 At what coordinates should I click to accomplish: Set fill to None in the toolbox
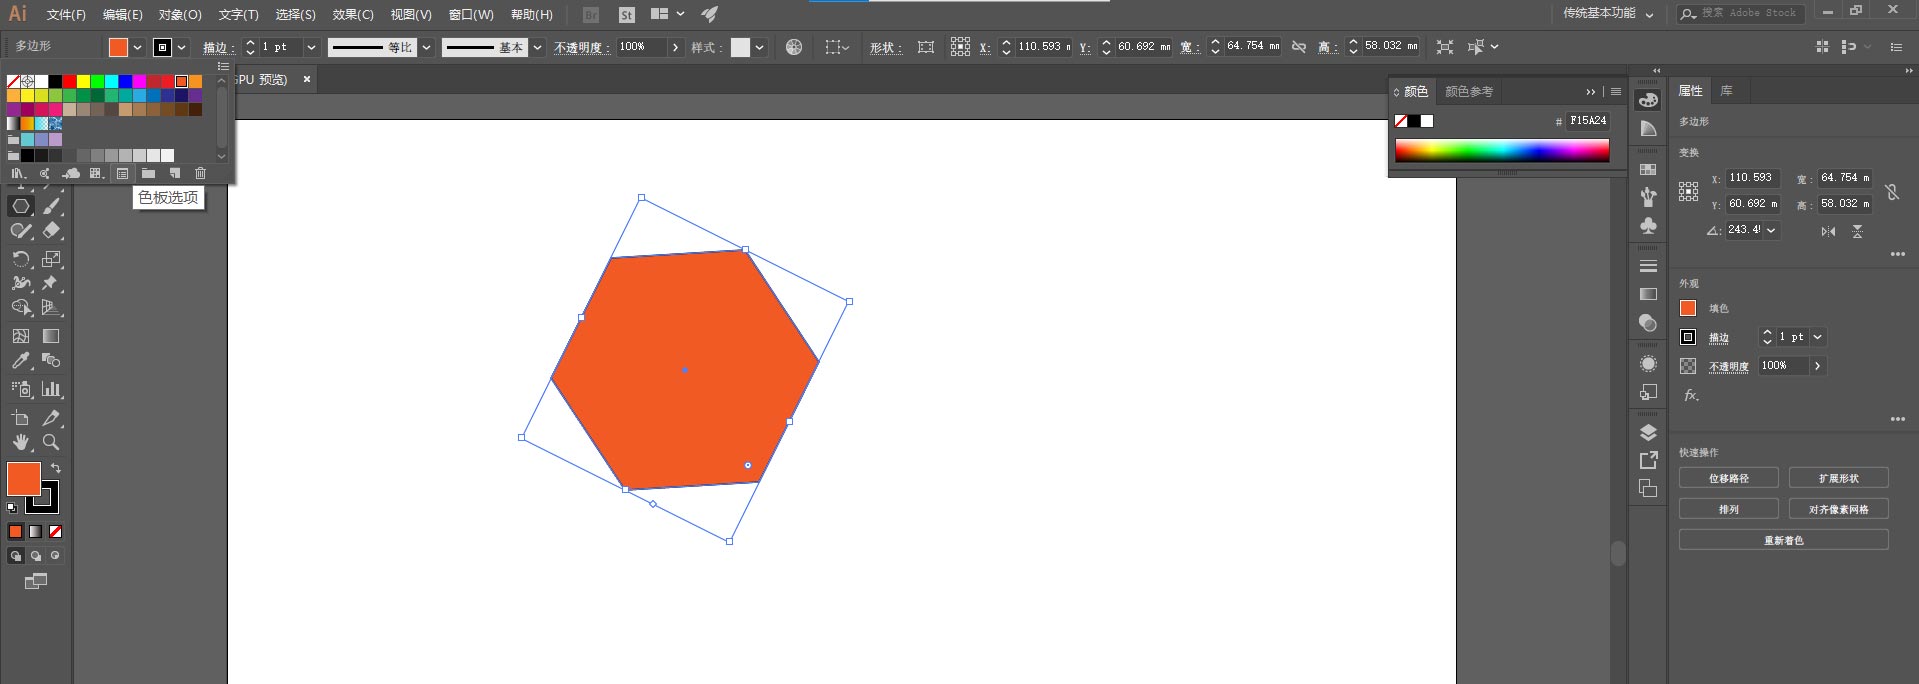point(56,532)
